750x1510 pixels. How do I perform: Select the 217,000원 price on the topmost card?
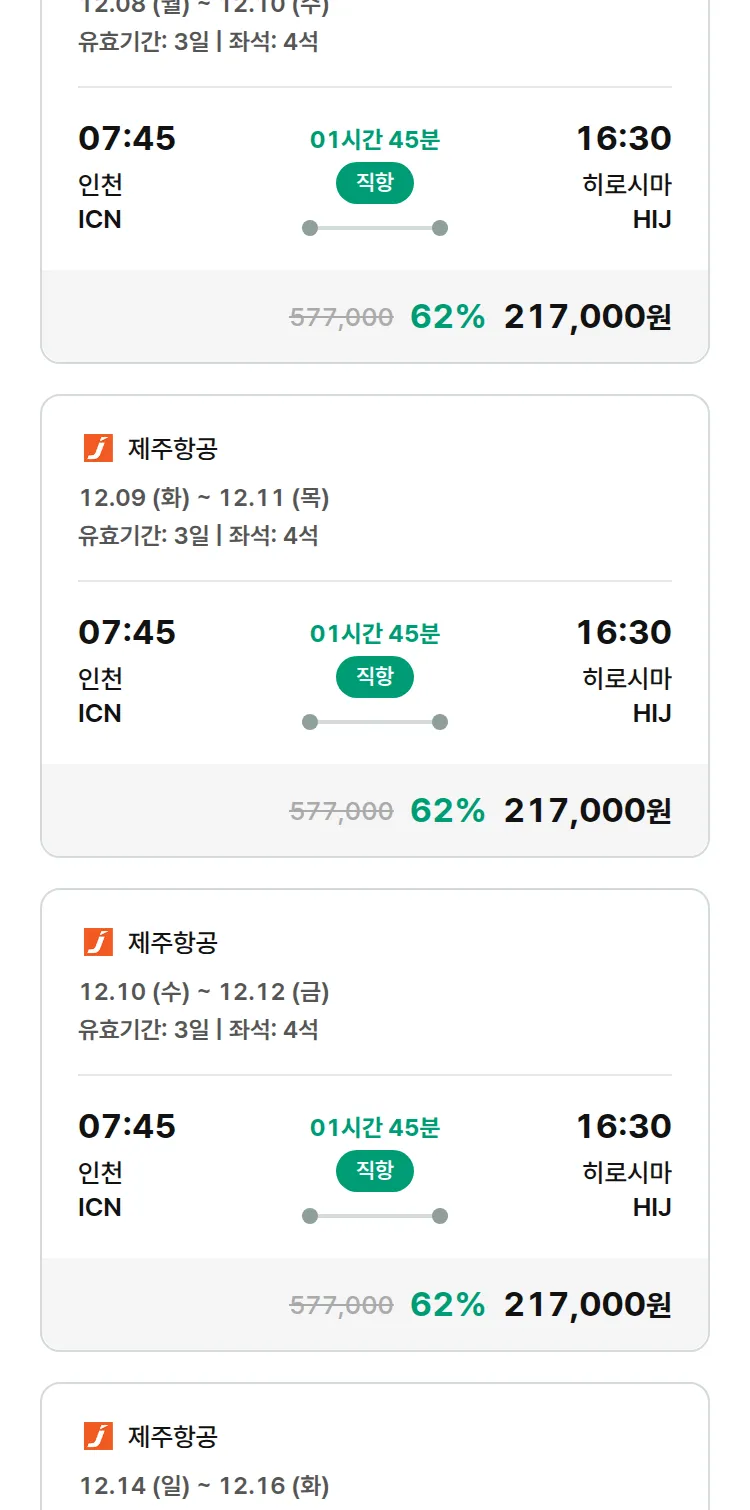587,316
